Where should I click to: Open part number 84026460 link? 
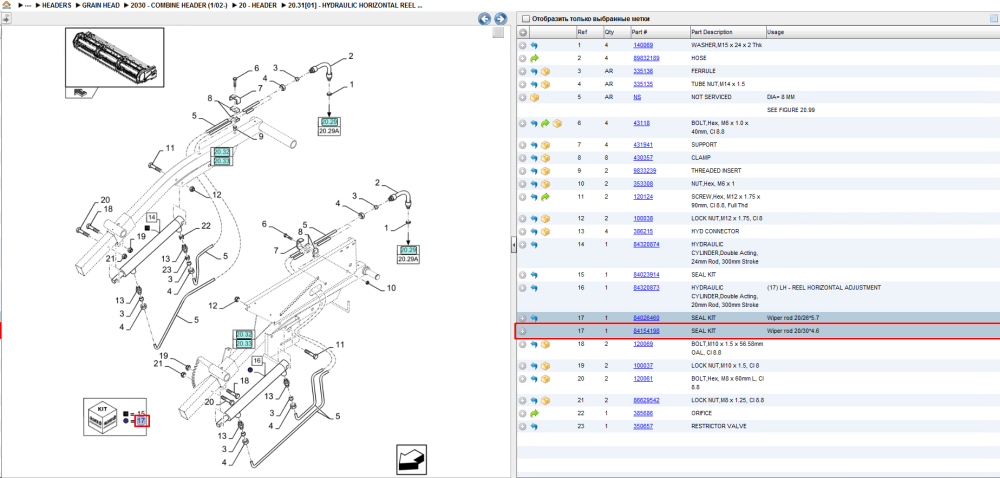pos(646,317)
